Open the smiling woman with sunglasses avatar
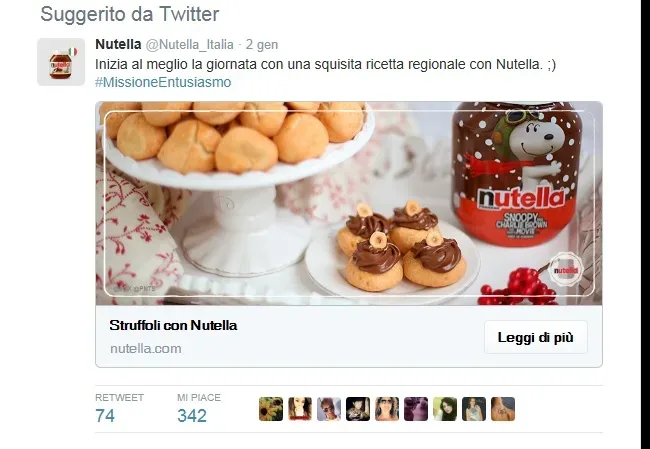 click(387, 409)
